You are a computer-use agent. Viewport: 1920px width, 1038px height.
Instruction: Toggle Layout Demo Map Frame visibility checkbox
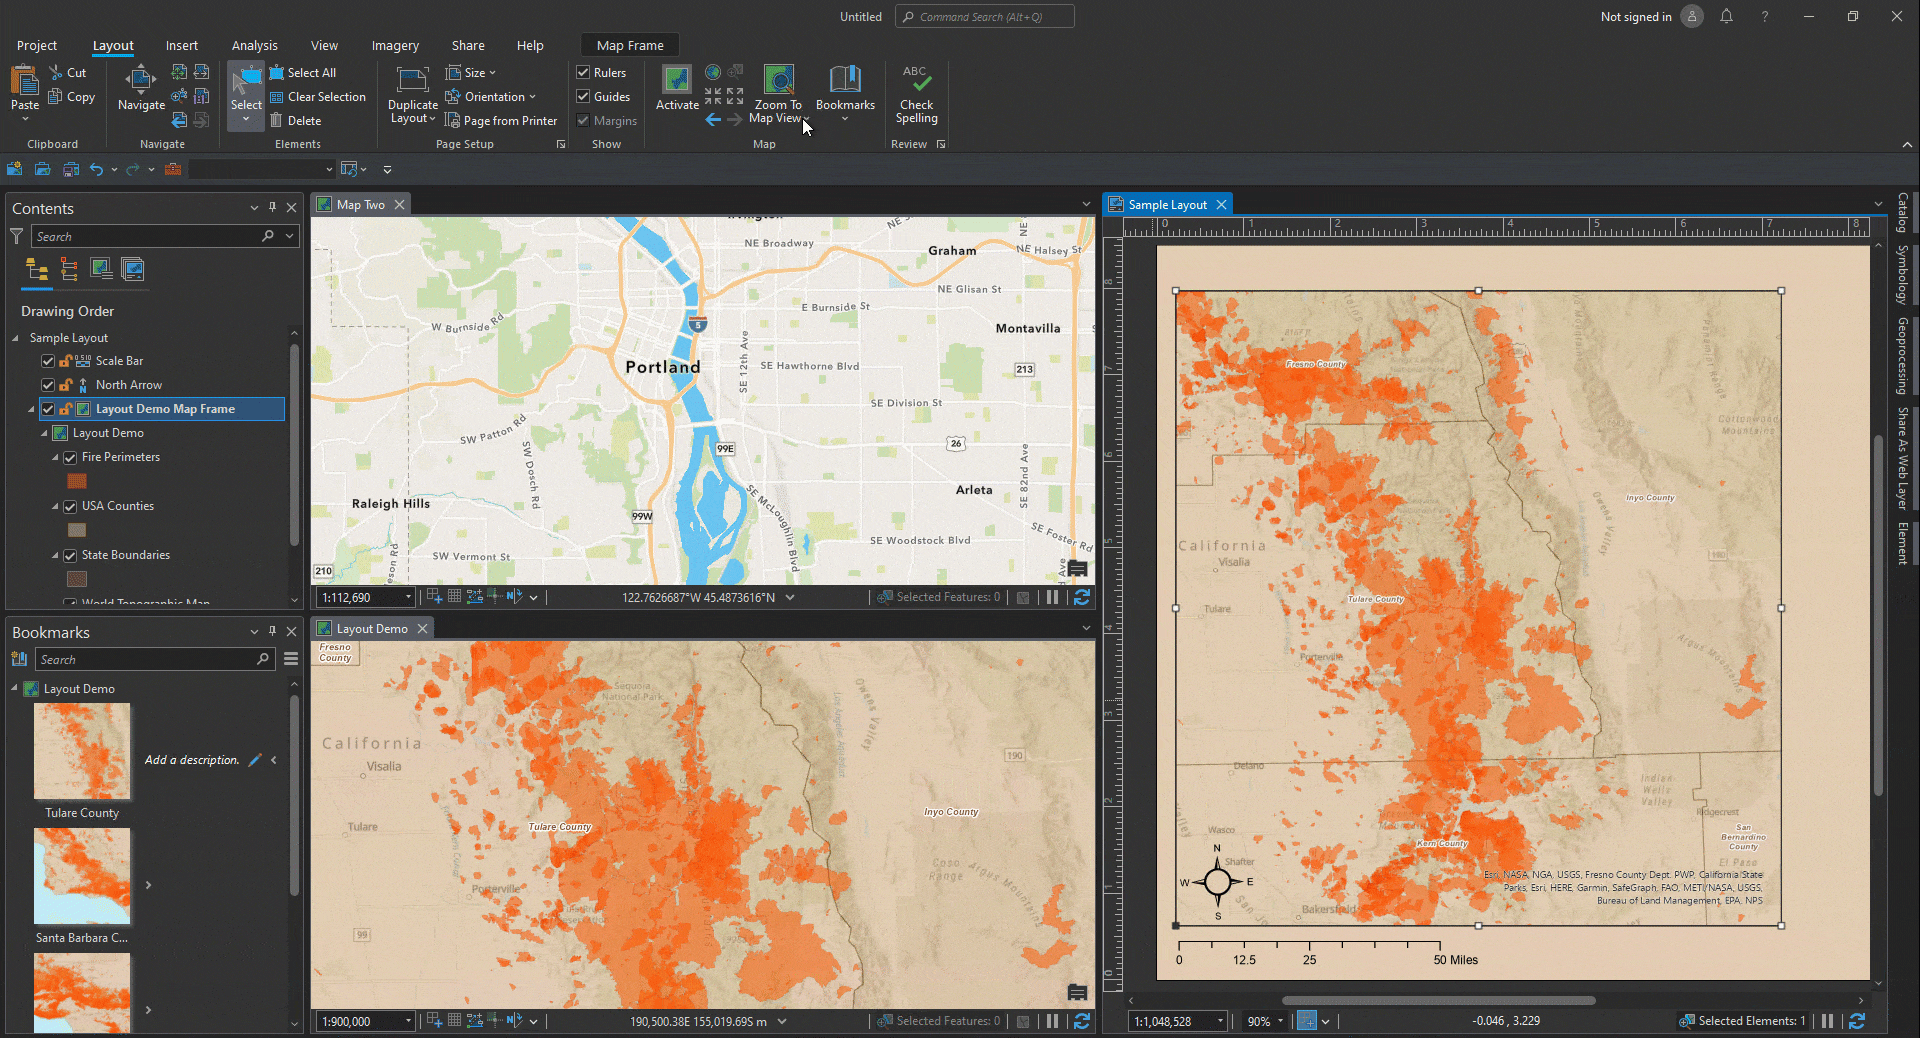pyautogui.click(x=48, y=409)
